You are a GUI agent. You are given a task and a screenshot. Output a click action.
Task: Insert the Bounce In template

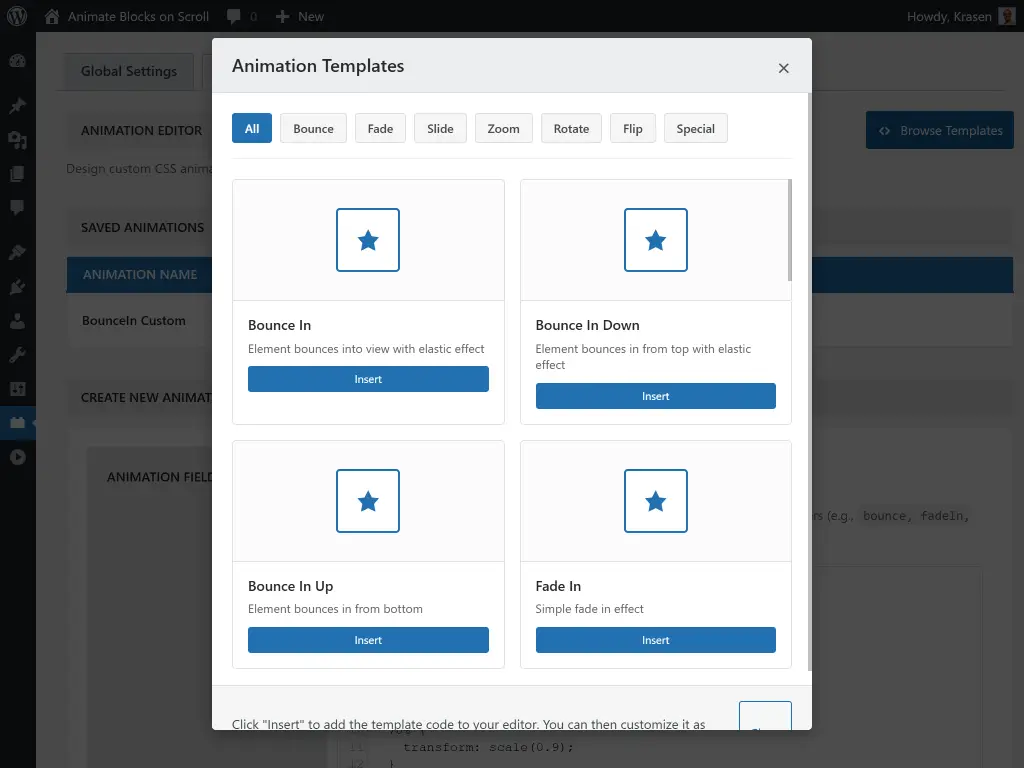click(368, 379)
